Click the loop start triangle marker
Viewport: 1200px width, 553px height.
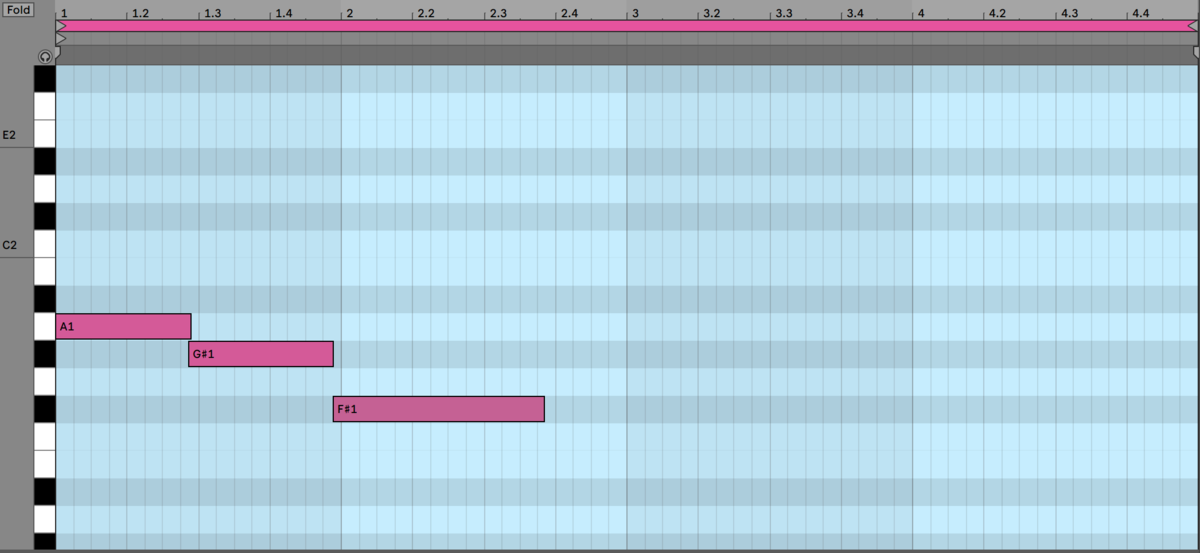pos(61,26)
